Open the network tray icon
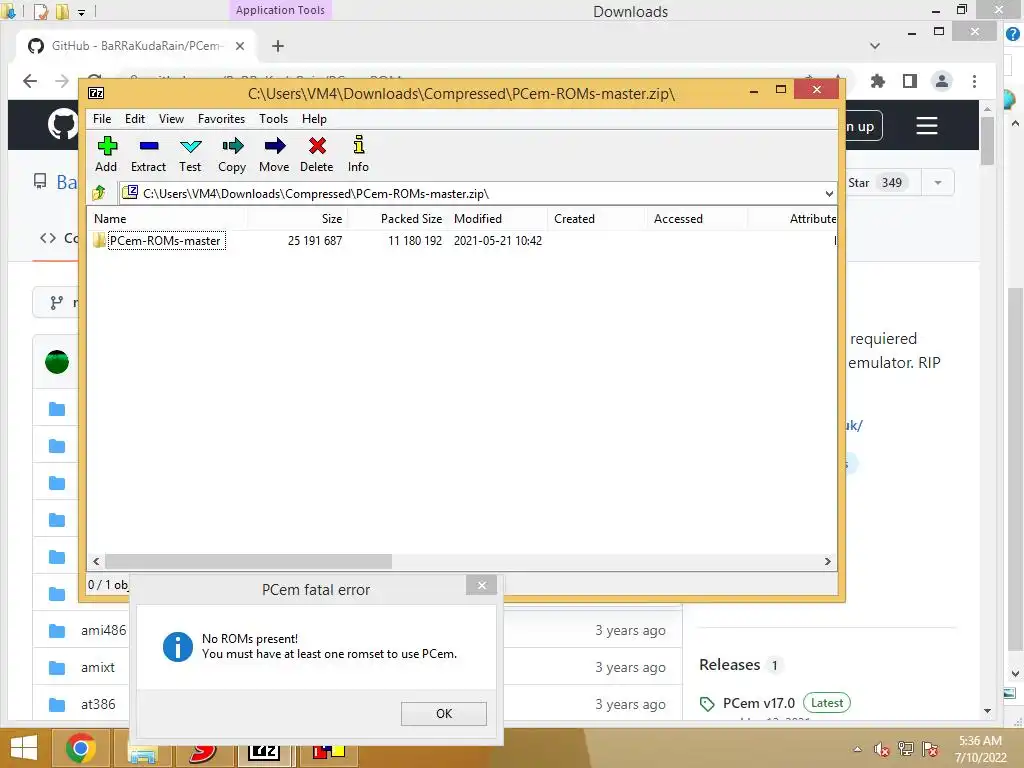This screenshot has width=1024, height=768. tap(906, 749)
